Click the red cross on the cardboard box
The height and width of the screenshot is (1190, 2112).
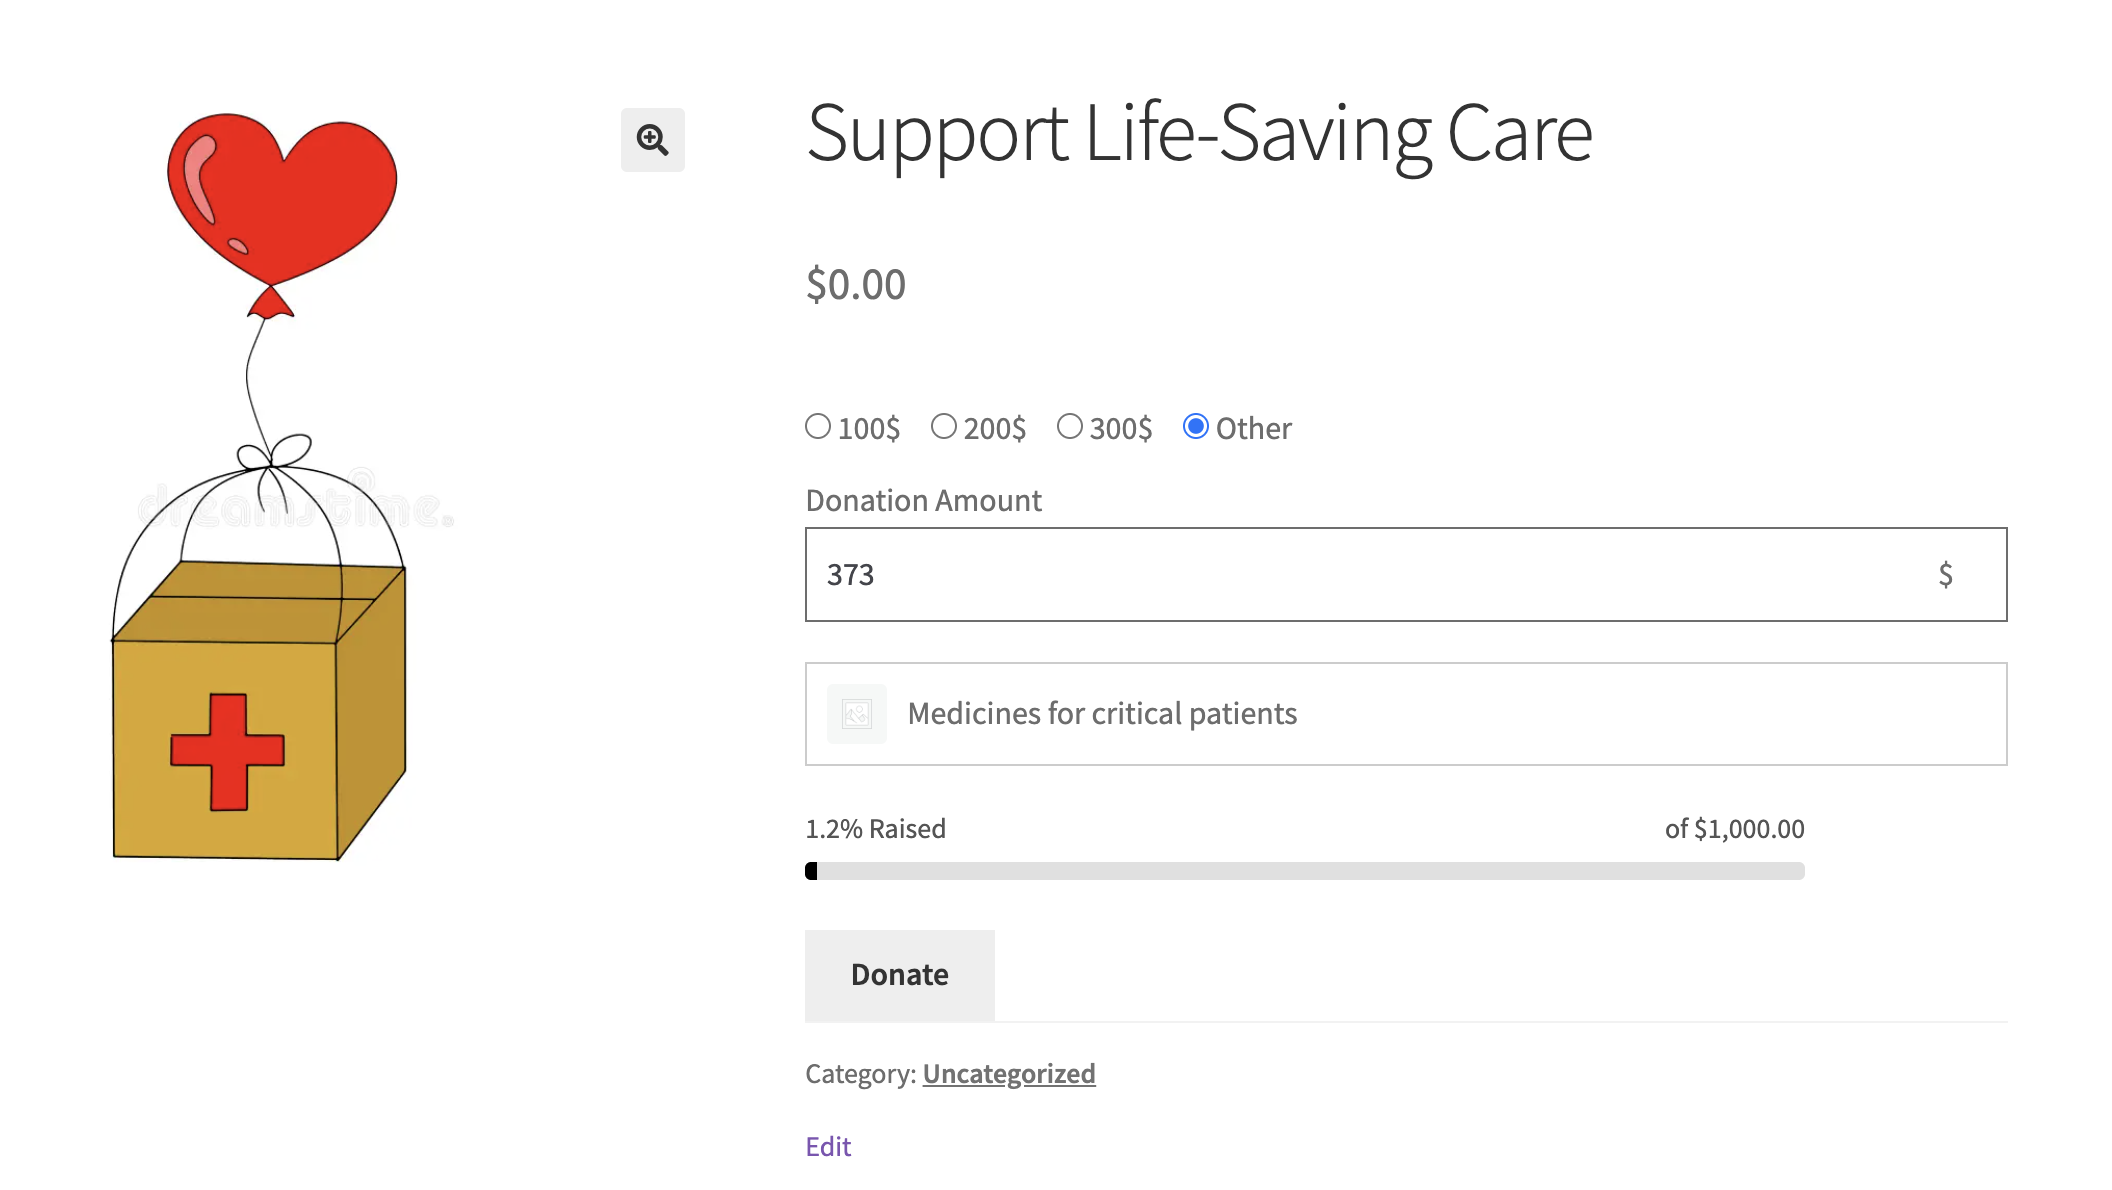click(x=227, y=751)
